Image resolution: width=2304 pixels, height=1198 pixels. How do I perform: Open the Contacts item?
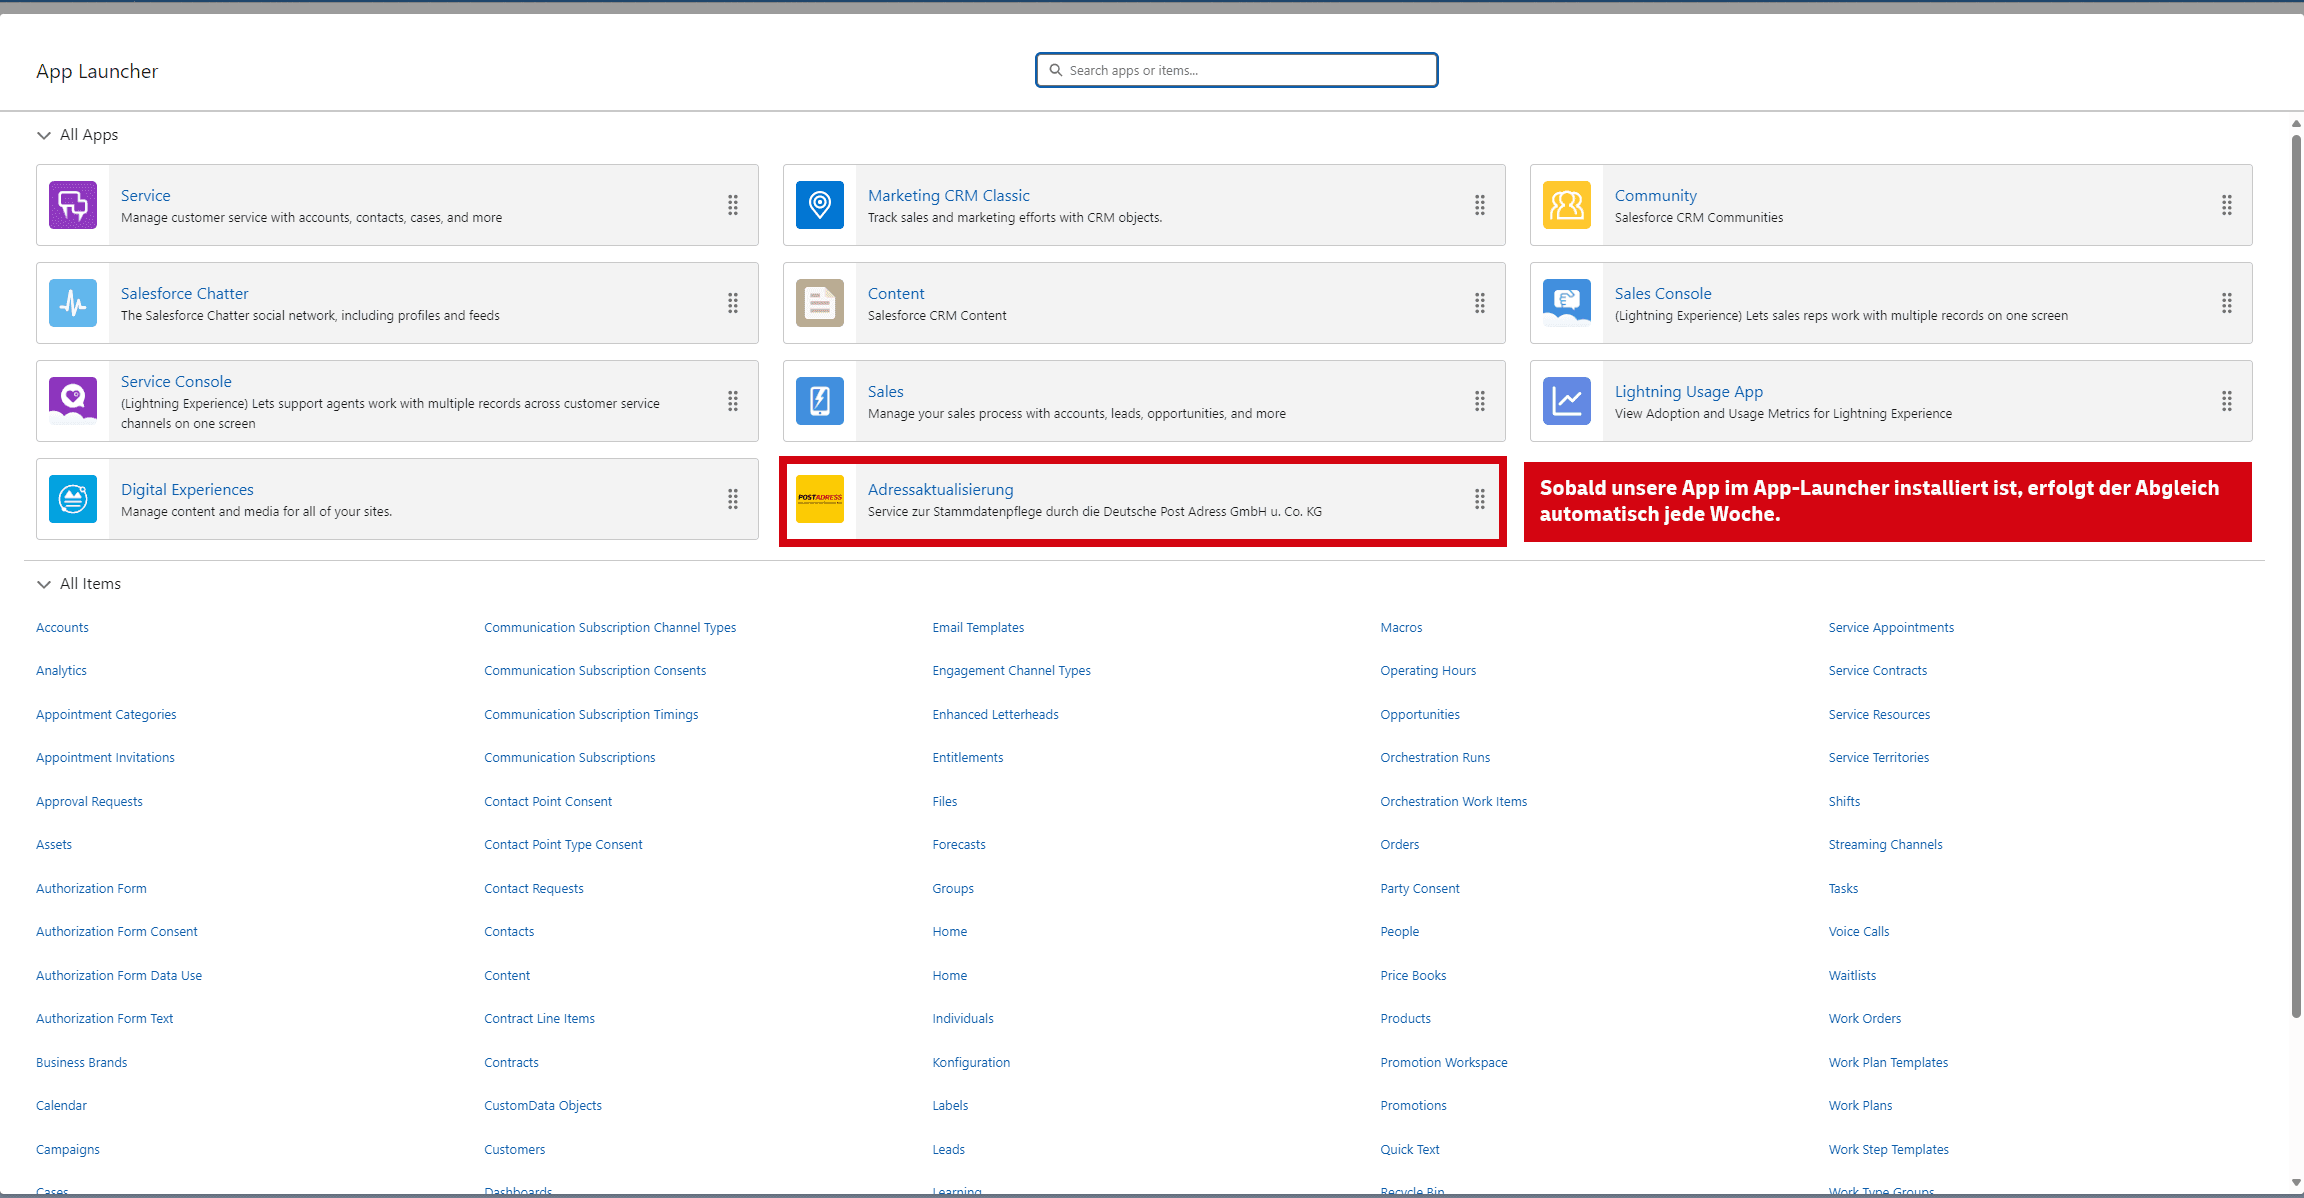[509, 931]
